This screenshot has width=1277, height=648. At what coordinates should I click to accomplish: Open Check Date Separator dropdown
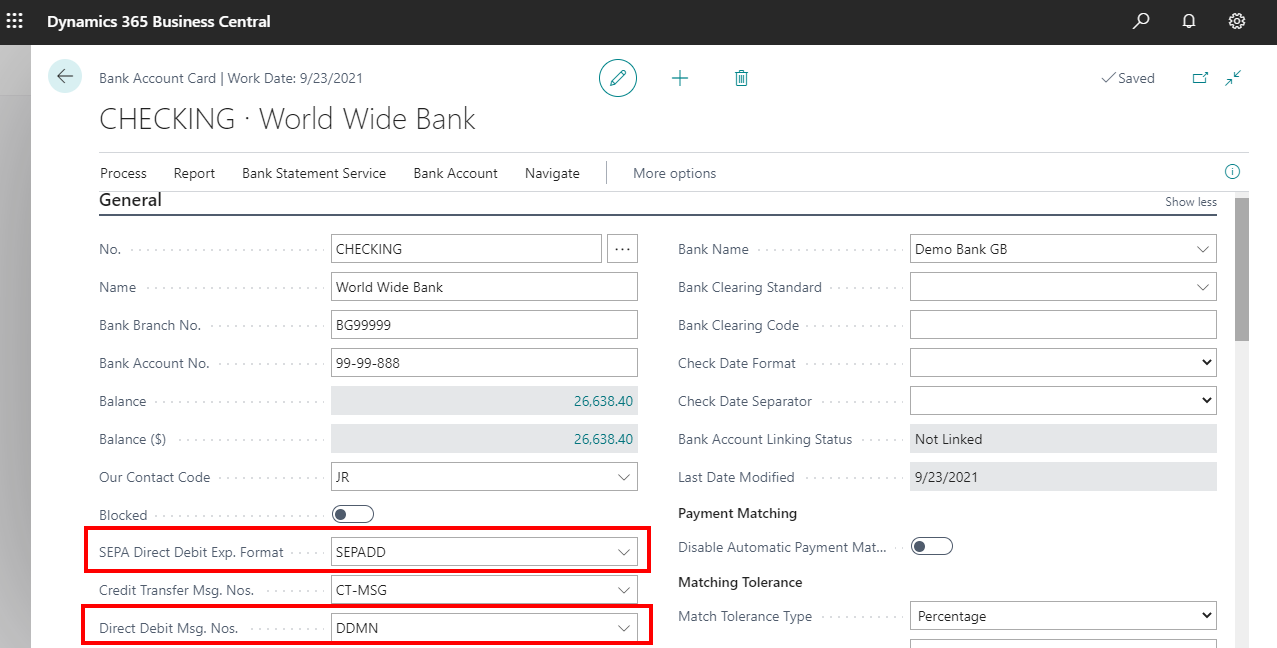(x=1063, y=401)
